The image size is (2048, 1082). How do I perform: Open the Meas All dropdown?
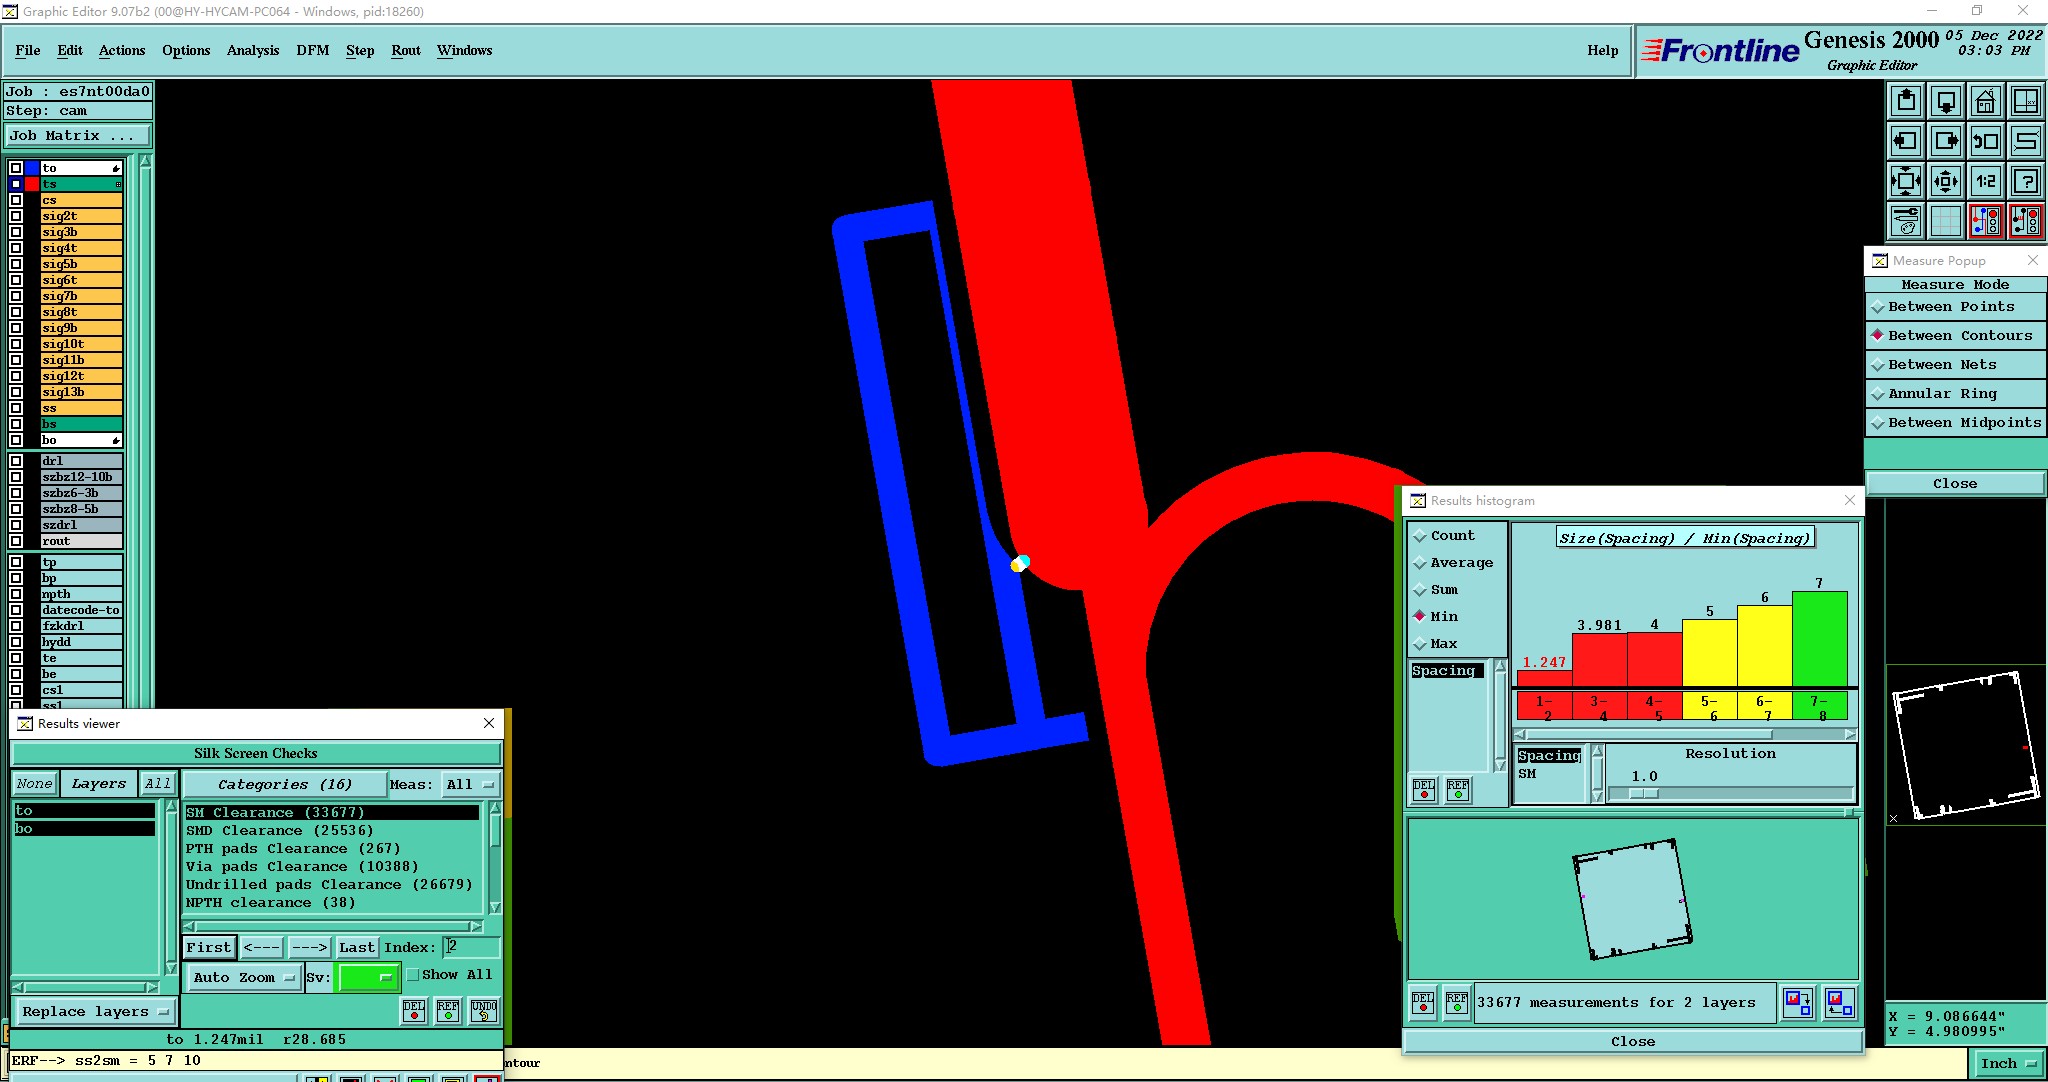click(x=470, y=785)
